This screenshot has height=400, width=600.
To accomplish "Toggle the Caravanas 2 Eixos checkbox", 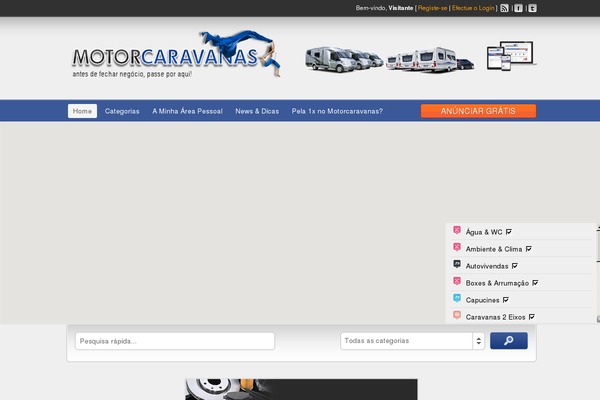I will point(532,317).
